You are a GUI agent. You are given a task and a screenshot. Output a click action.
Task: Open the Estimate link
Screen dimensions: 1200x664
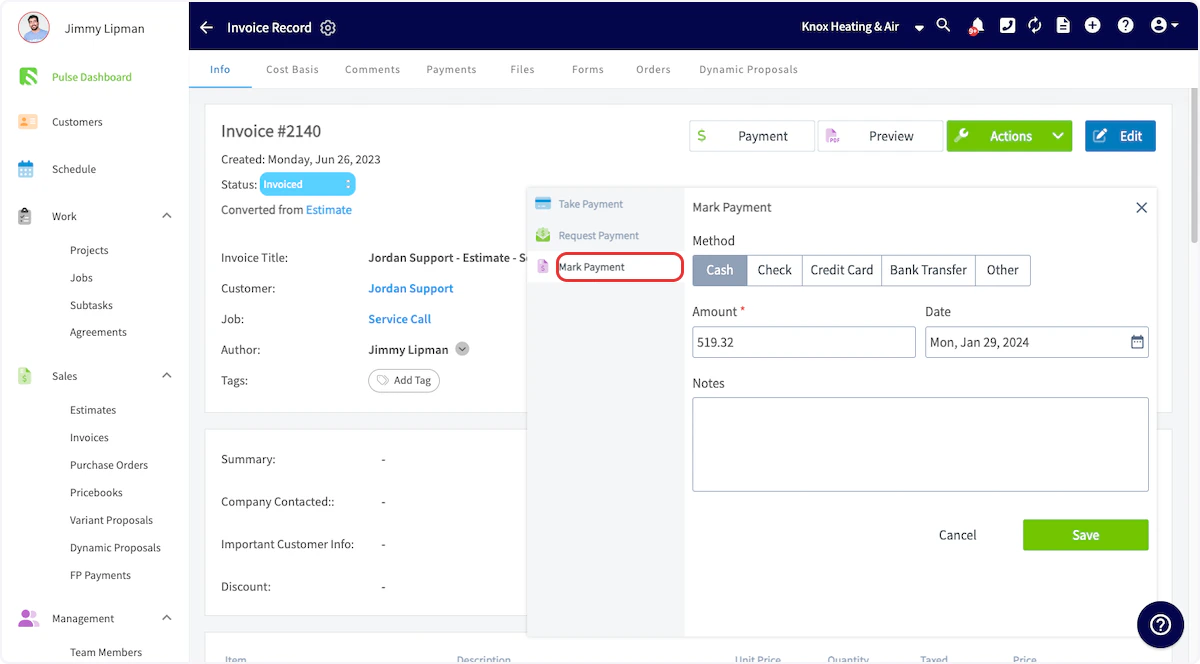pos(329,210)
